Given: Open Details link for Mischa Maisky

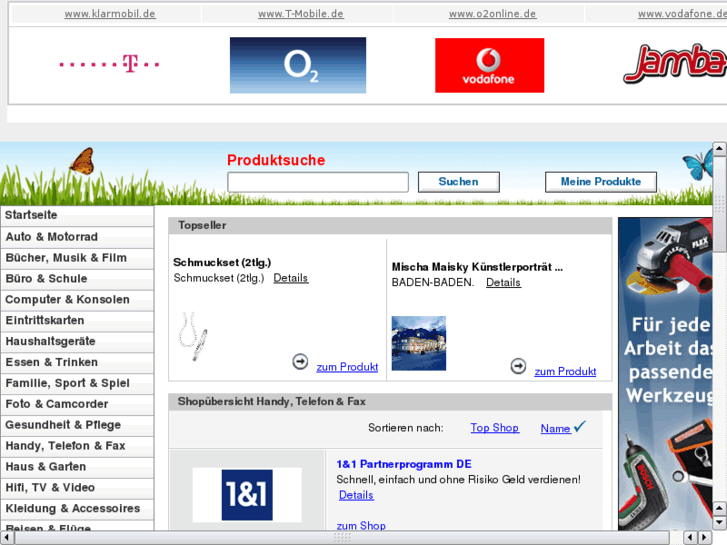Looking at the screenshot, I should tap(504, 282).
